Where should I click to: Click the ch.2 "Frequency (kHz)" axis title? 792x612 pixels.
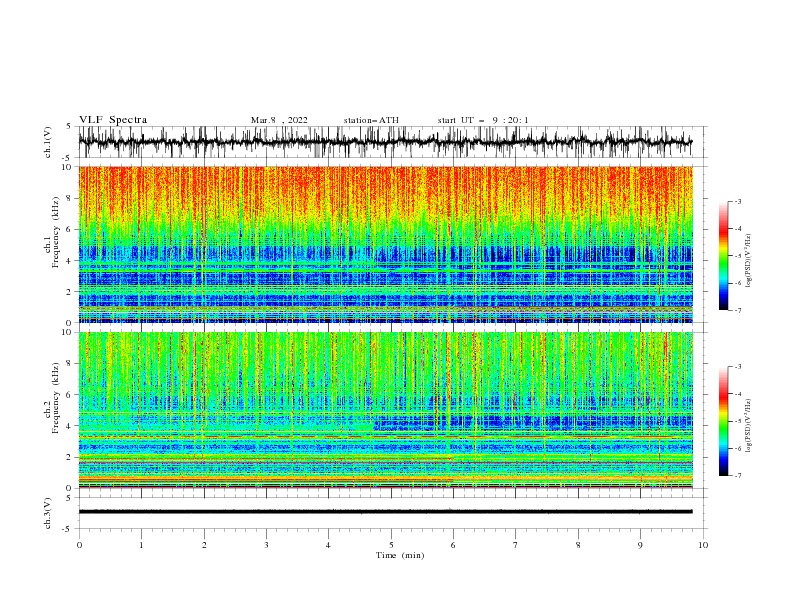pyautogui.click(x=56, y=398)
